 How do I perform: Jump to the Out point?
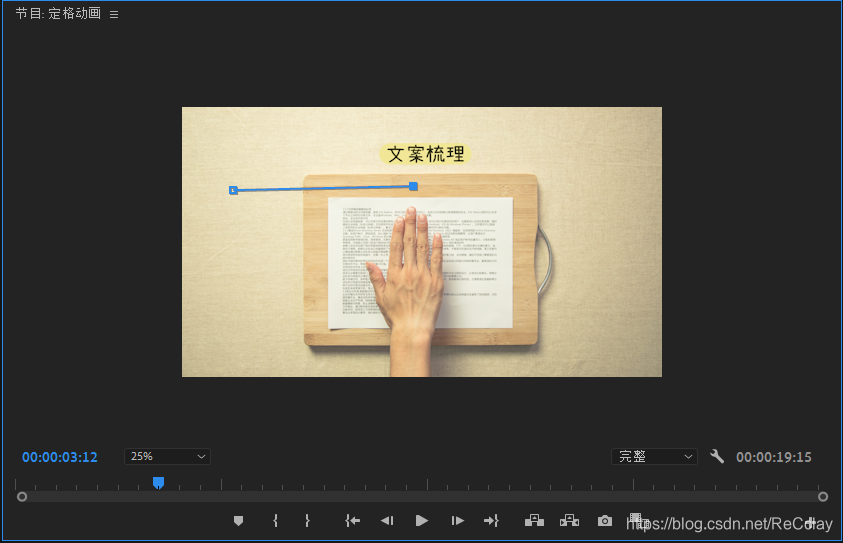491,520
